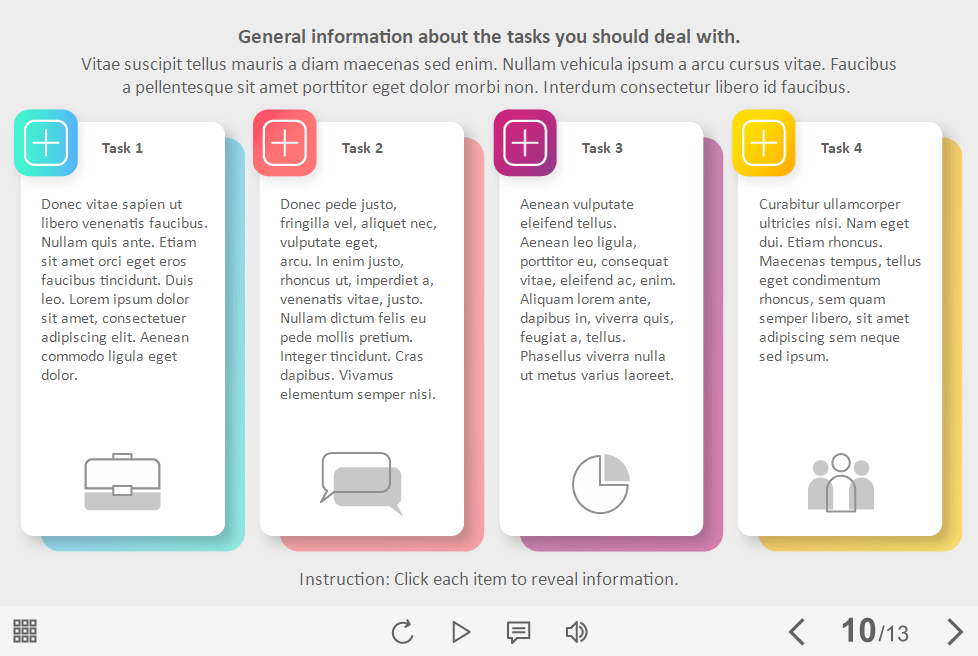Viewport: 978px width, 656px height.
Task: Replay the slide with reload icon
Action: coord(402,631)
